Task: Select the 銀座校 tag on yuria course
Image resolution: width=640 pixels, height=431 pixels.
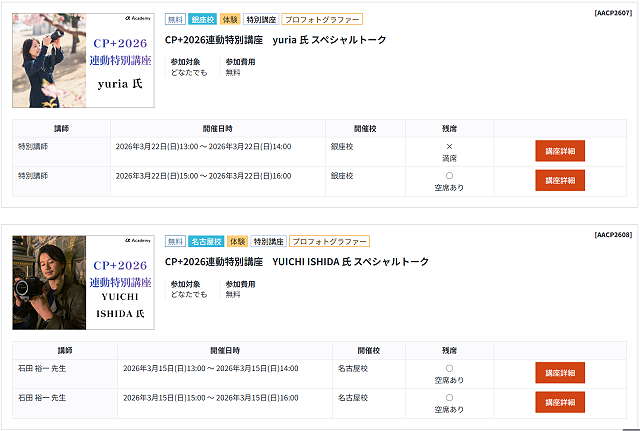Action: click(x=203, y=19)
